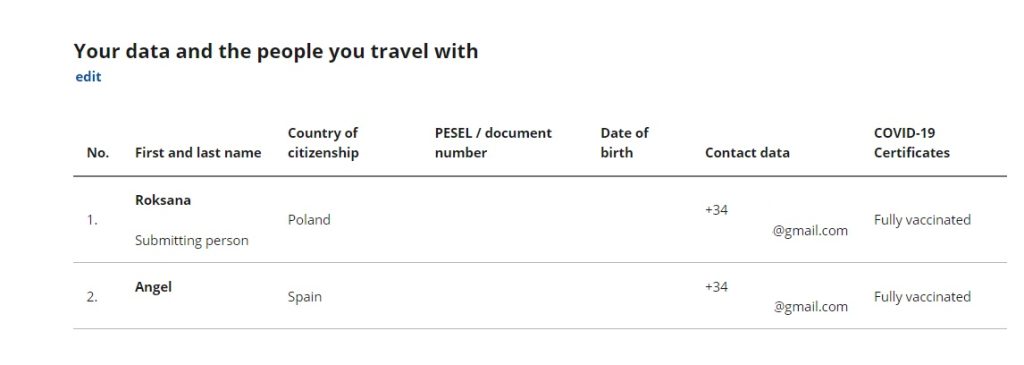Select the name Angel in row two
The image size is (1024, 365).
point(153,287)
